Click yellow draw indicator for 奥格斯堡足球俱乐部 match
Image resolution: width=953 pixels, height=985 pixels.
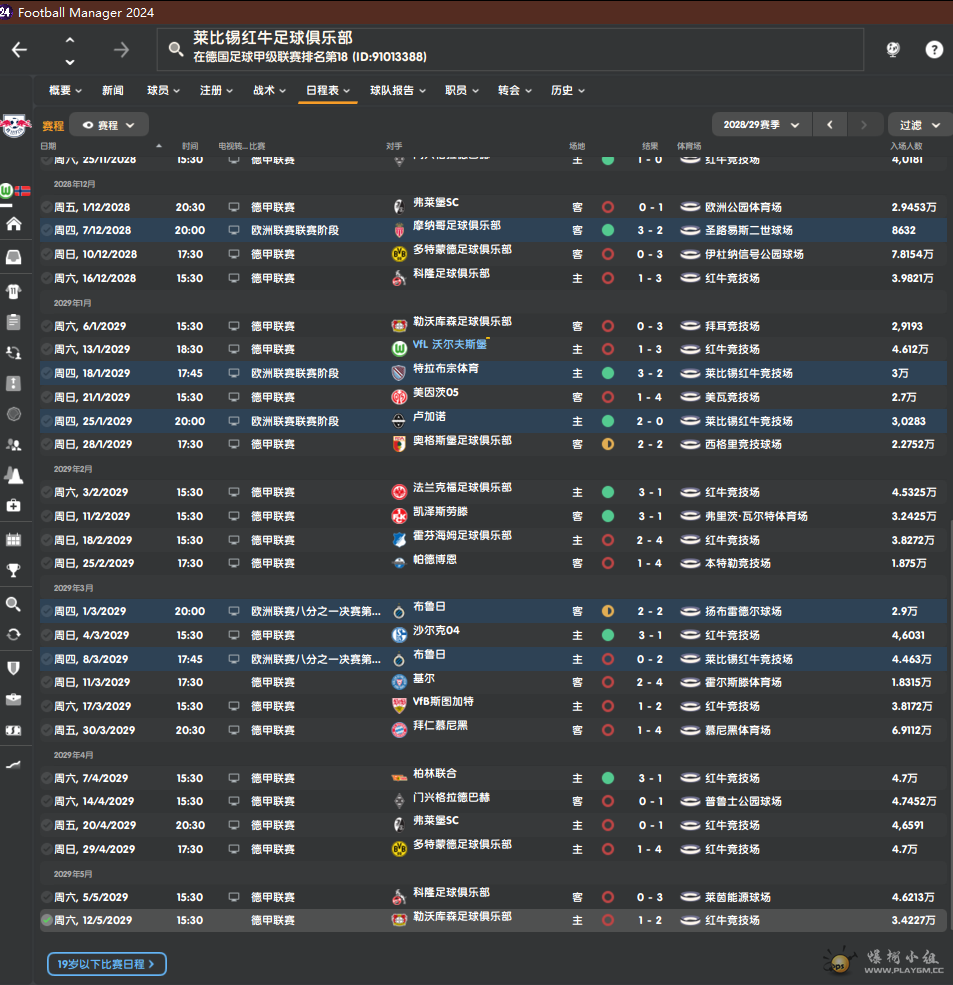coord(607,444)
